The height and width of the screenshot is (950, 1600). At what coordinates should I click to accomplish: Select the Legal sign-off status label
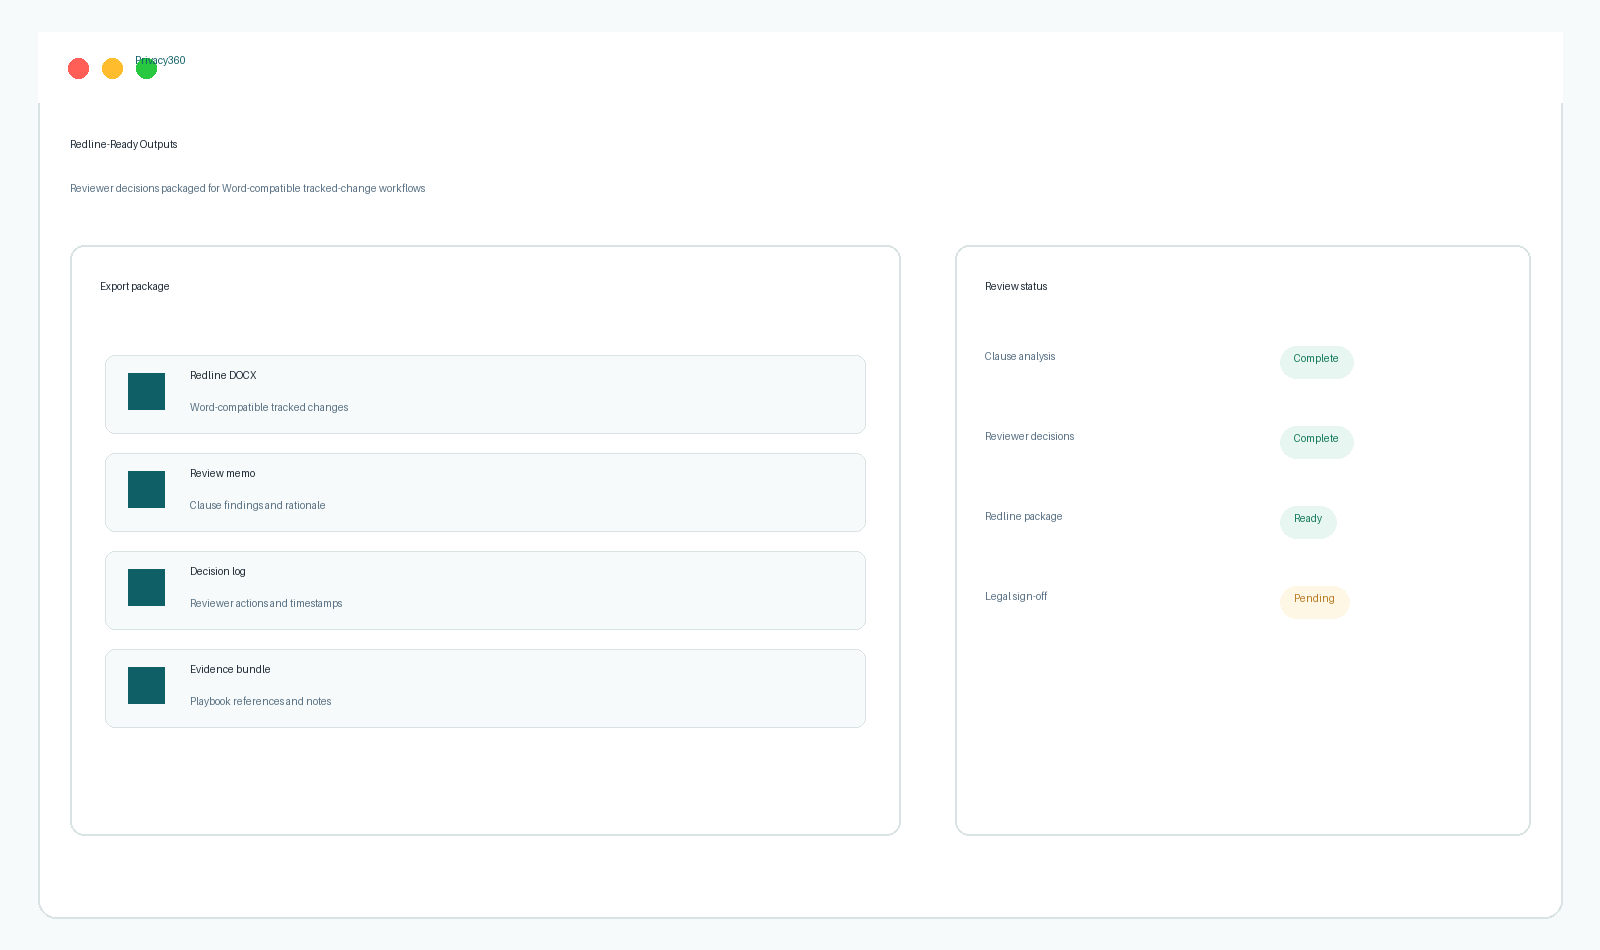coord(1016,597)
